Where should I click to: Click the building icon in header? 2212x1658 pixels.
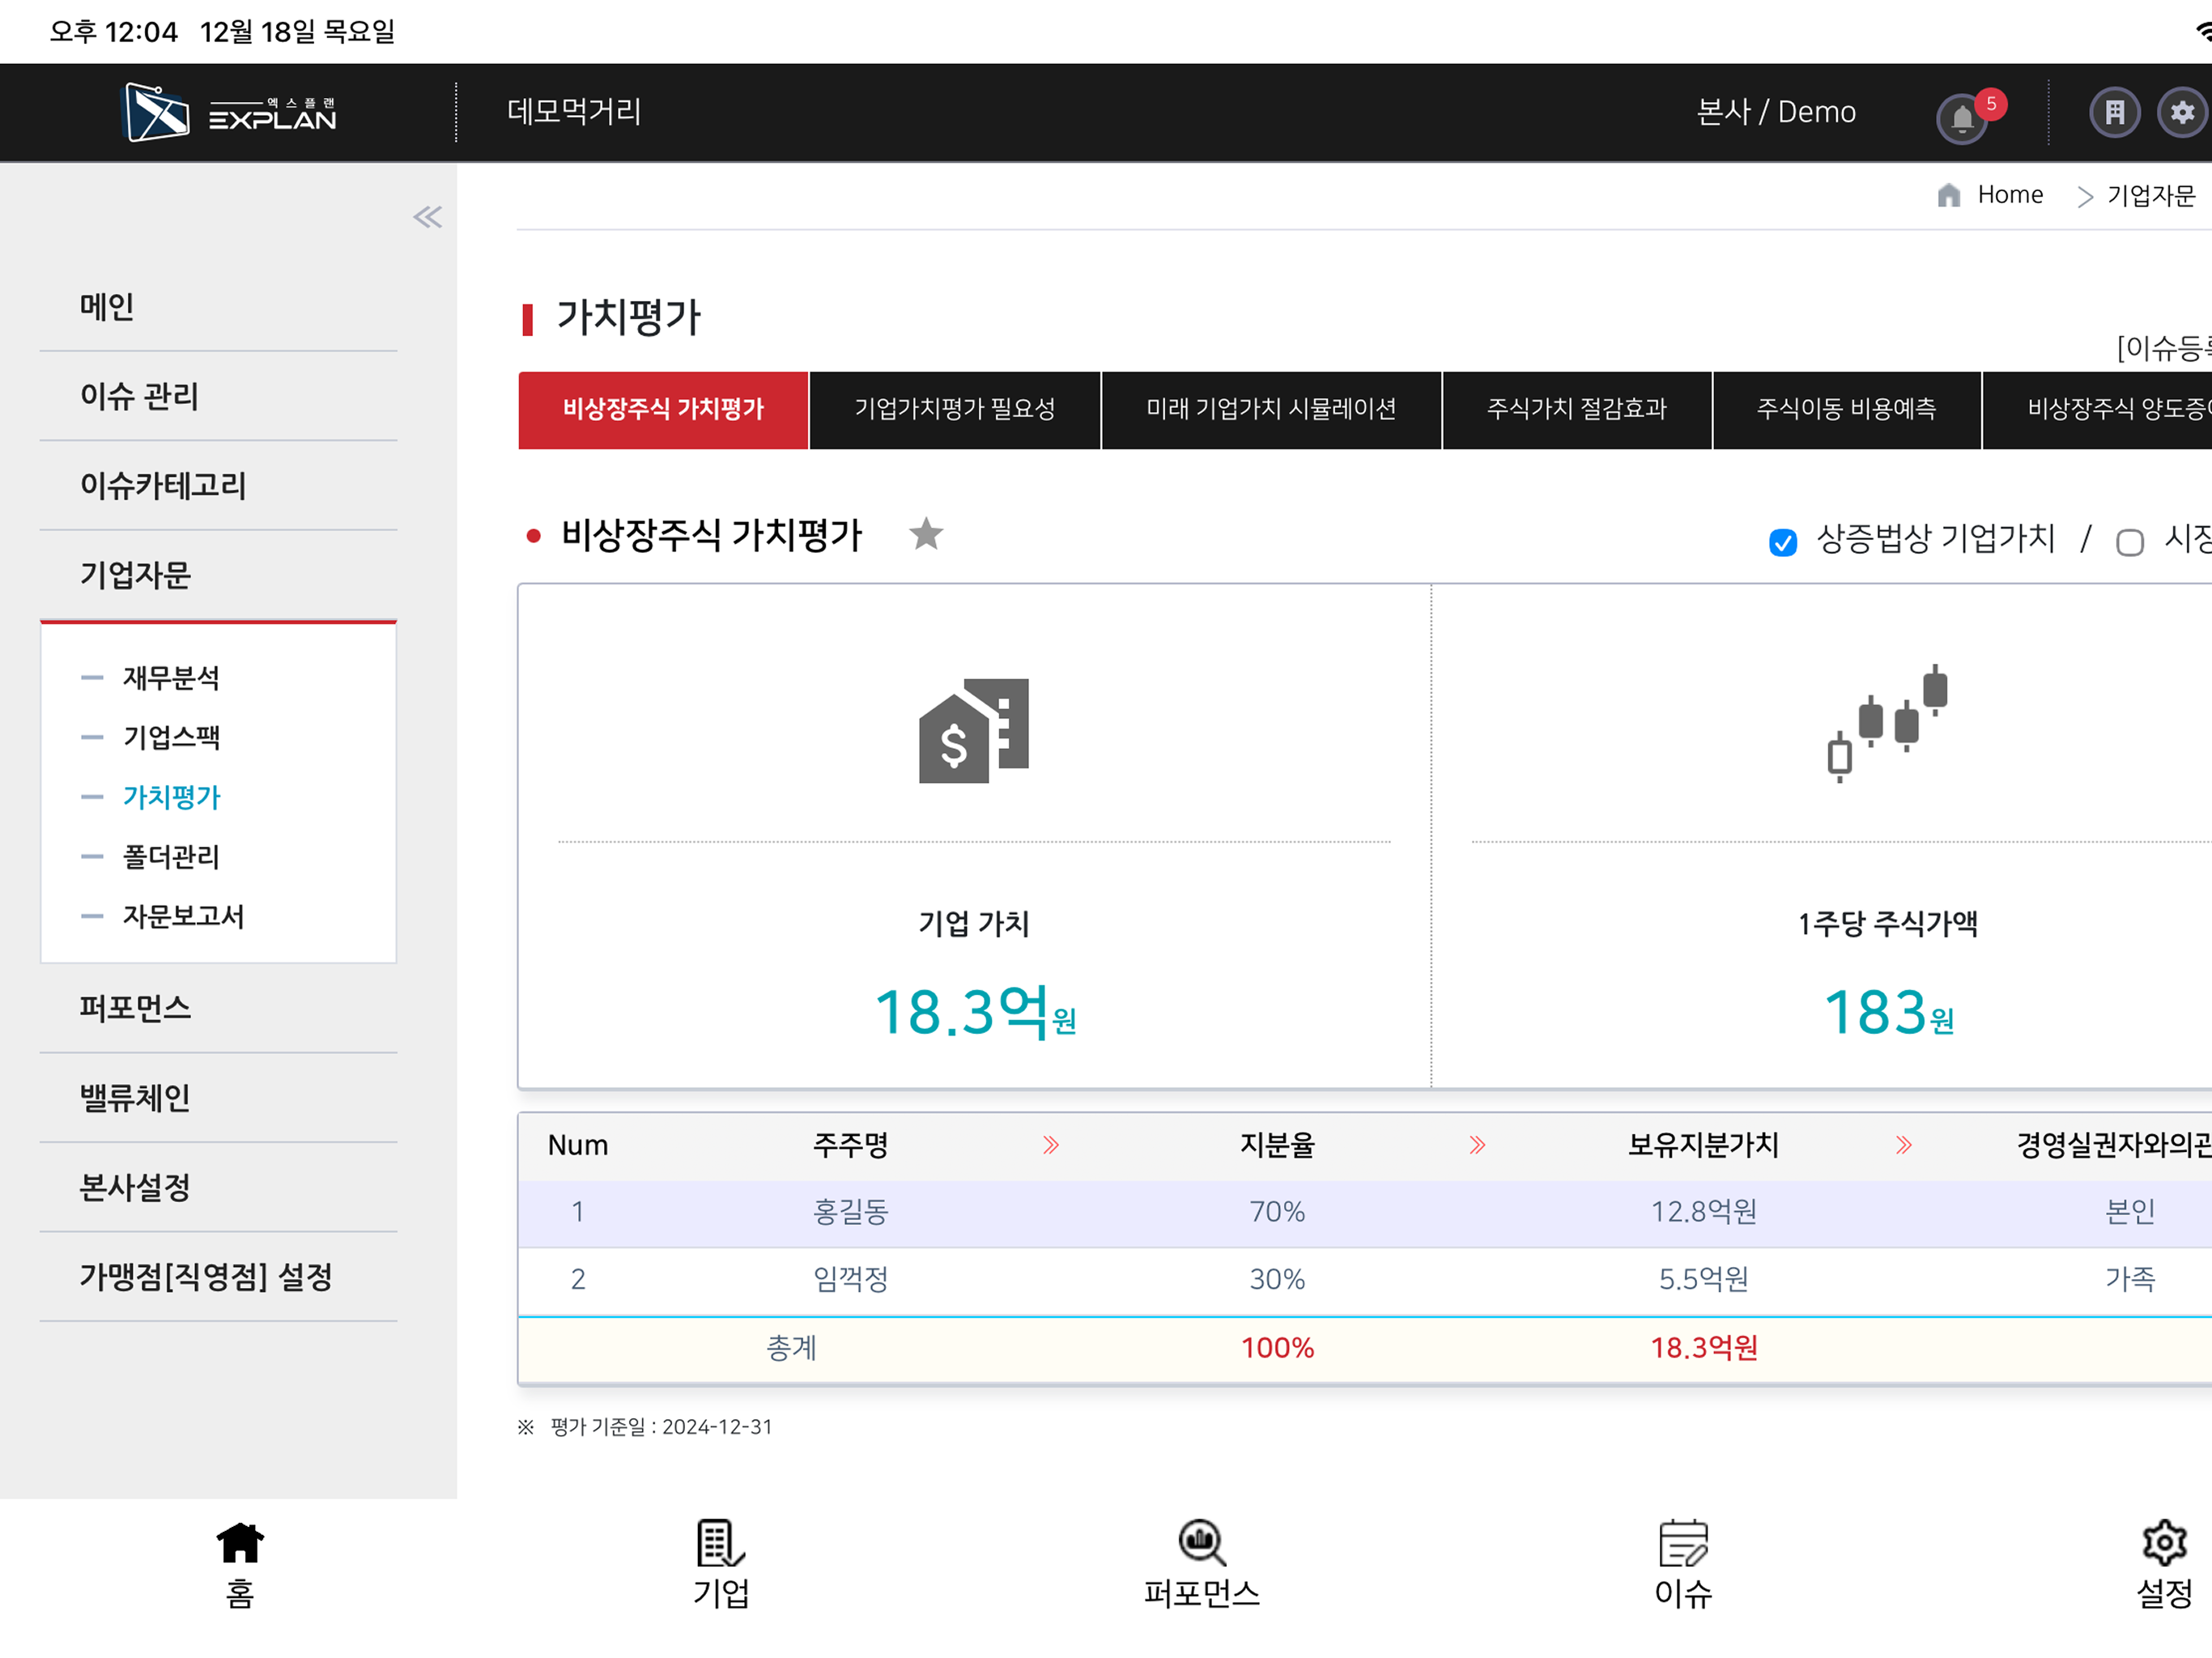(x=2114, y=112)
